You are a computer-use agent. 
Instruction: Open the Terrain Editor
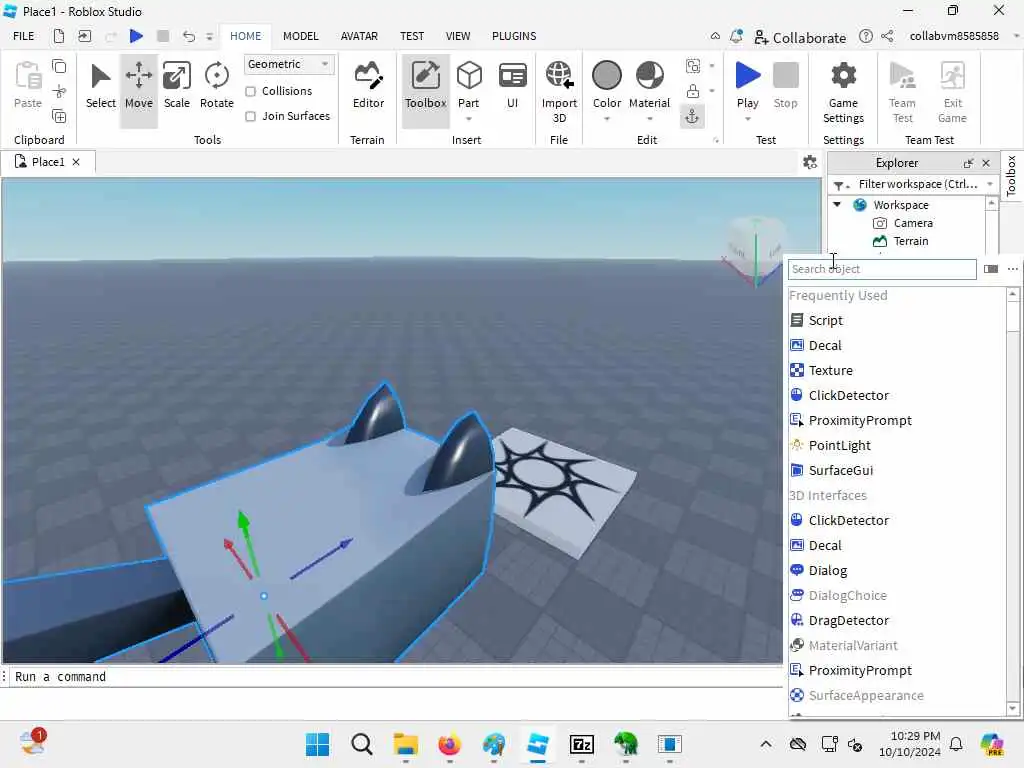coord(368,86)
